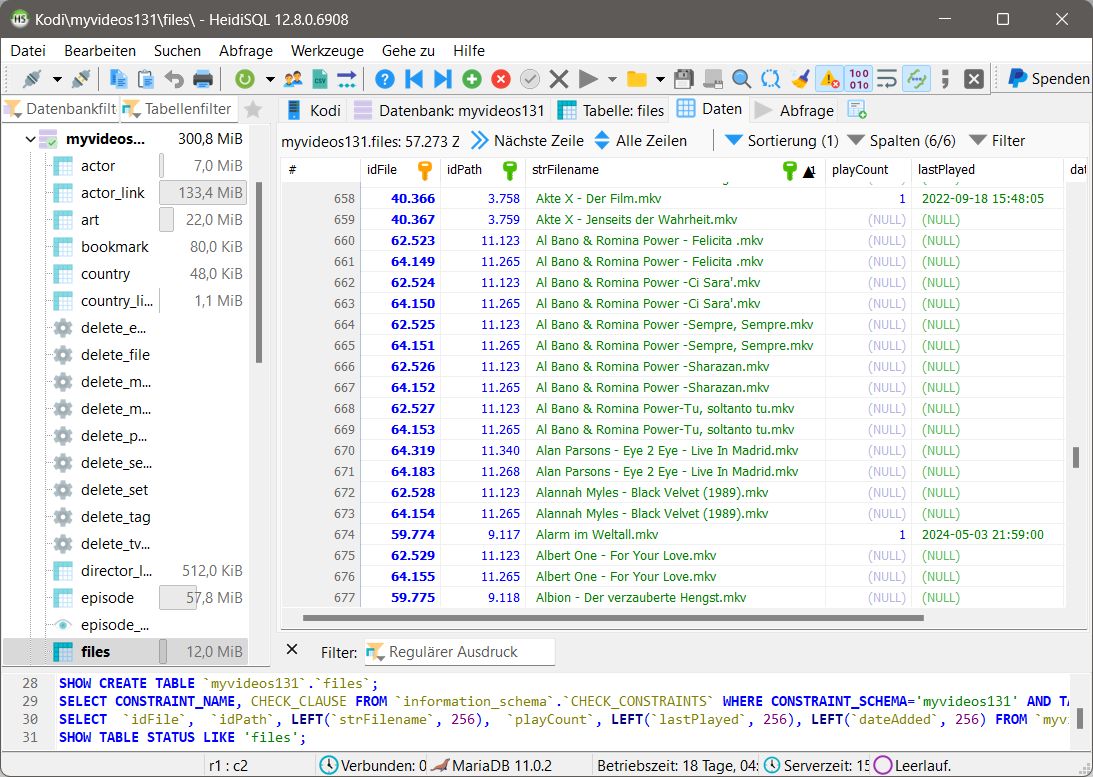Open the Filter panel dropdown
Screen dimensions: 1093x777
point(998,141)
